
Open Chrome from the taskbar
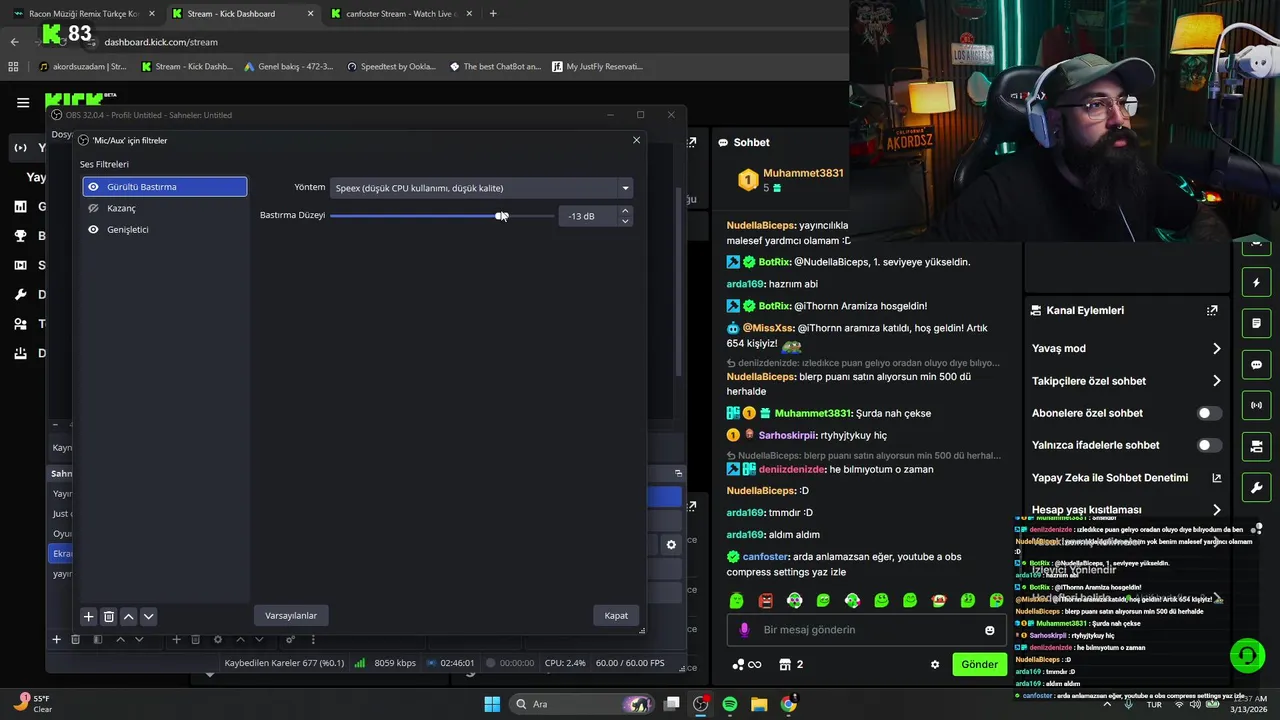[x=788, y=704]
